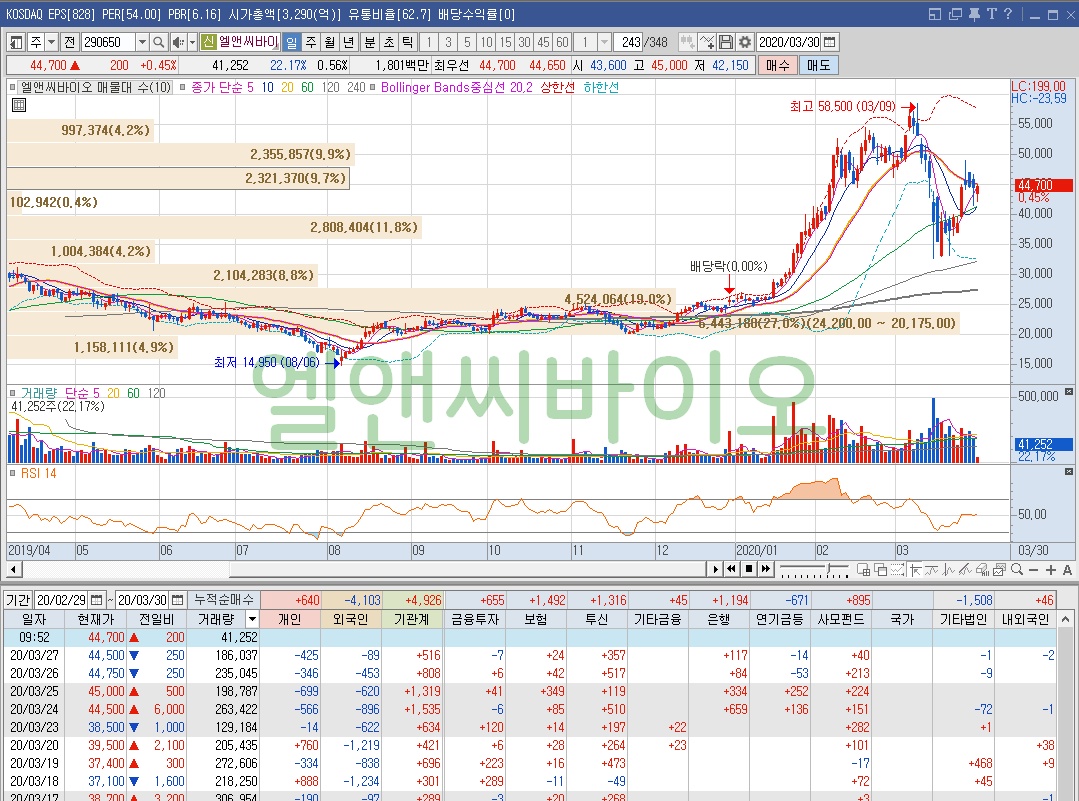Screen dimensions: 1079x801
Task: Toggle the 매물대 indicator legend checkbox
Action: click(x=12, y=87)
